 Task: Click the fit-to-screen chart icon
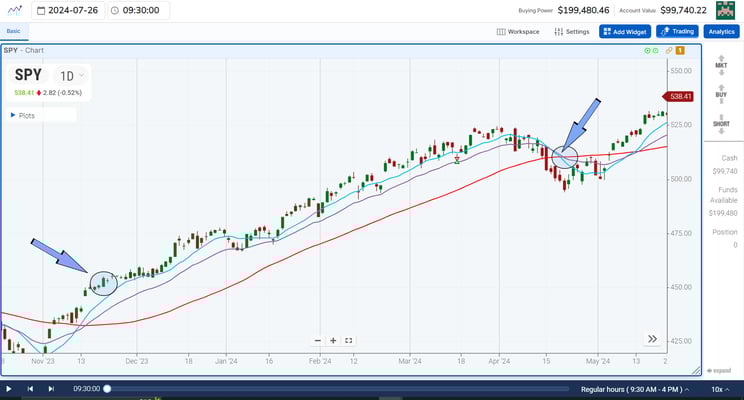click(x=349, y=340)
